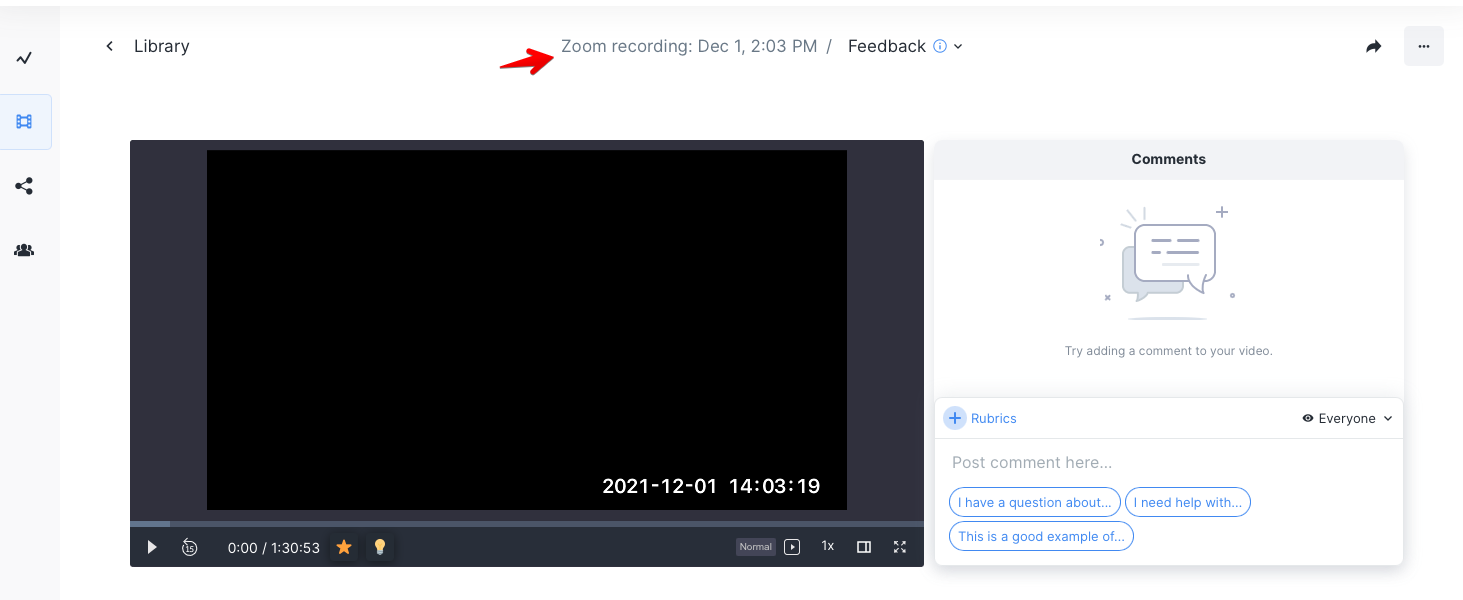The height and width of the screenshot is (600, 1463).
Task: Expand the Feedback dropdown chevron
Action: pos(958,47)
